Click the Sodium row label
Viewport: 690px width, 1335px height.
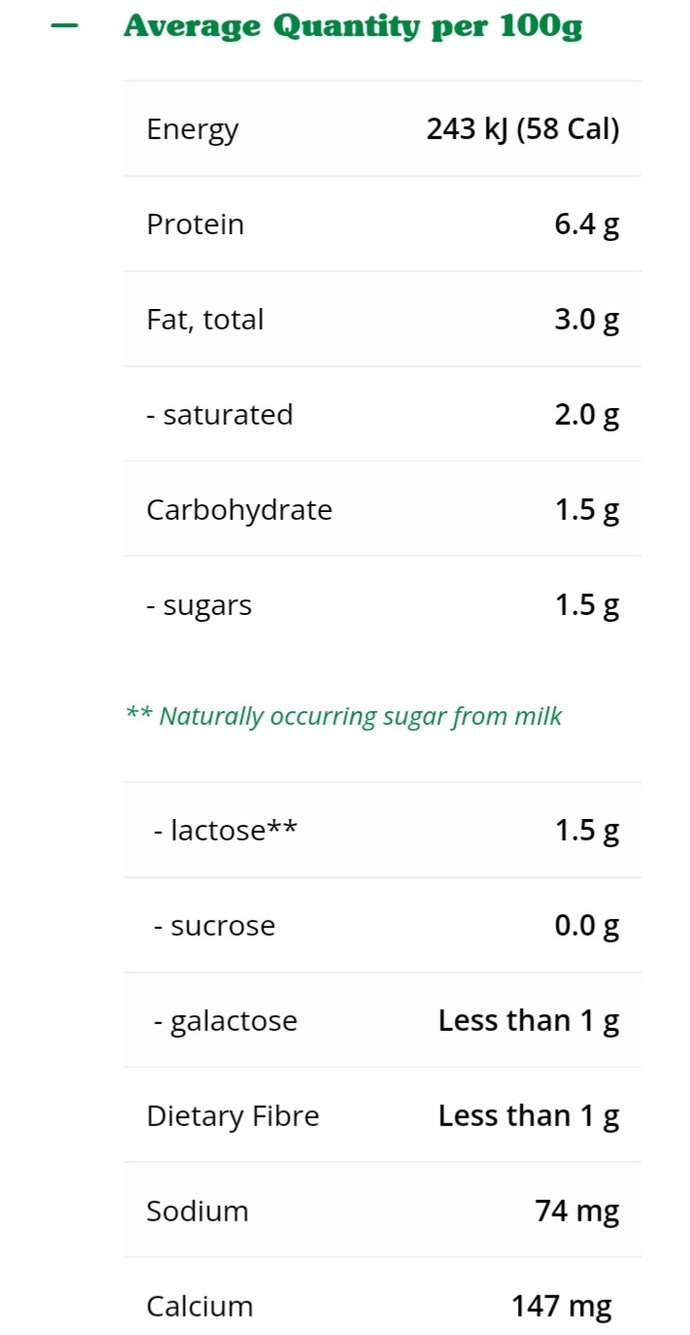pyautogui.click(x=197, y=1211)
